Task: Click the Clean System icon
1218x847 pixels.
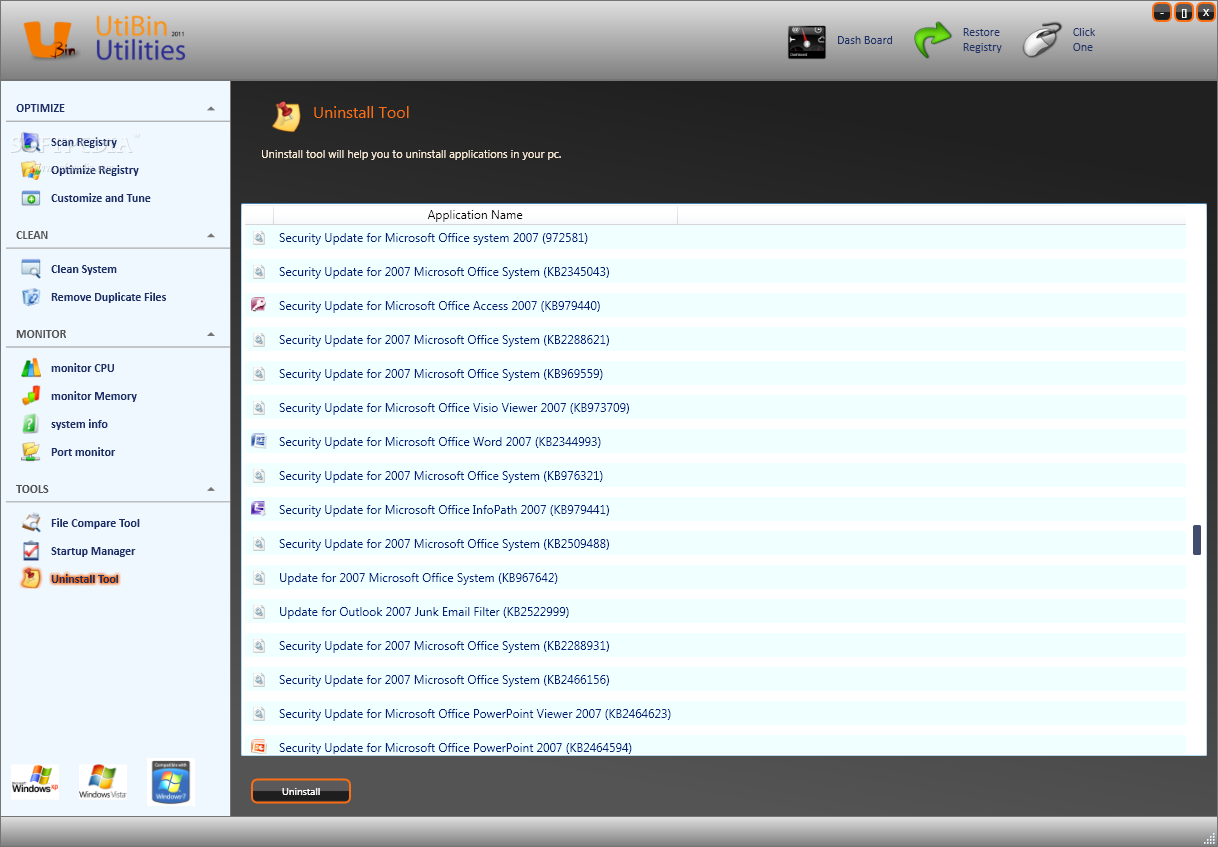Action: (x=31, y=269)
